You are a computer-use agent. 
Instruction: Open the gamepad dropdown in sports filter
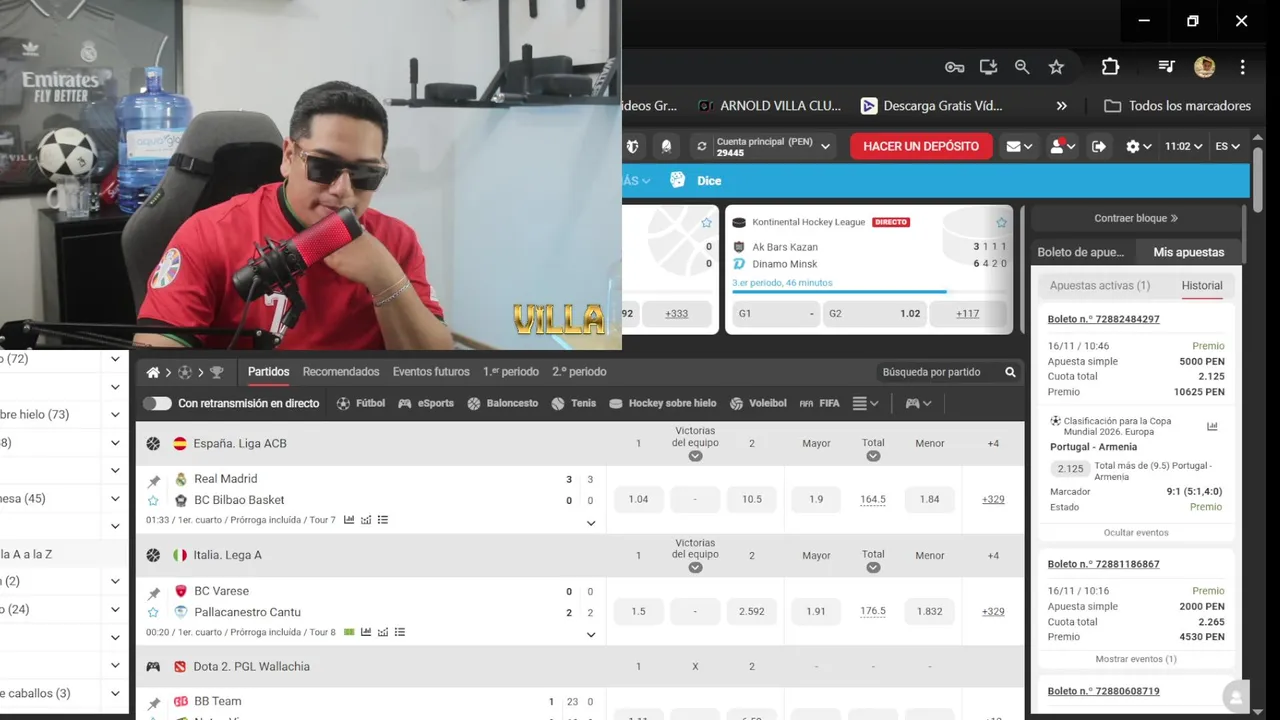tap(918, 403)
